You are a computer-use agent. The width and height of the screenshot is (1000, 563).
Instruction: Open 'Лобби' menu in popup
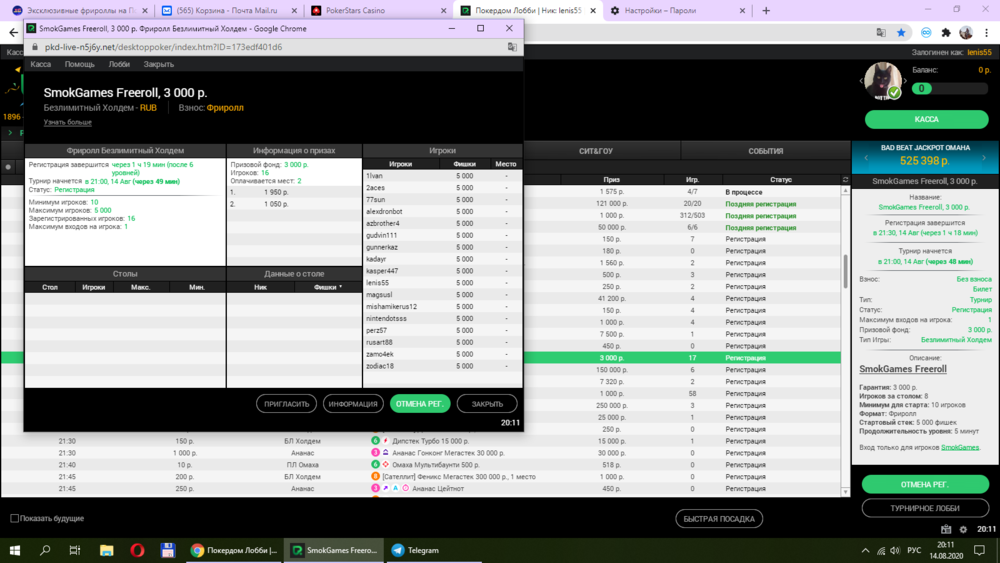point(119,64)
